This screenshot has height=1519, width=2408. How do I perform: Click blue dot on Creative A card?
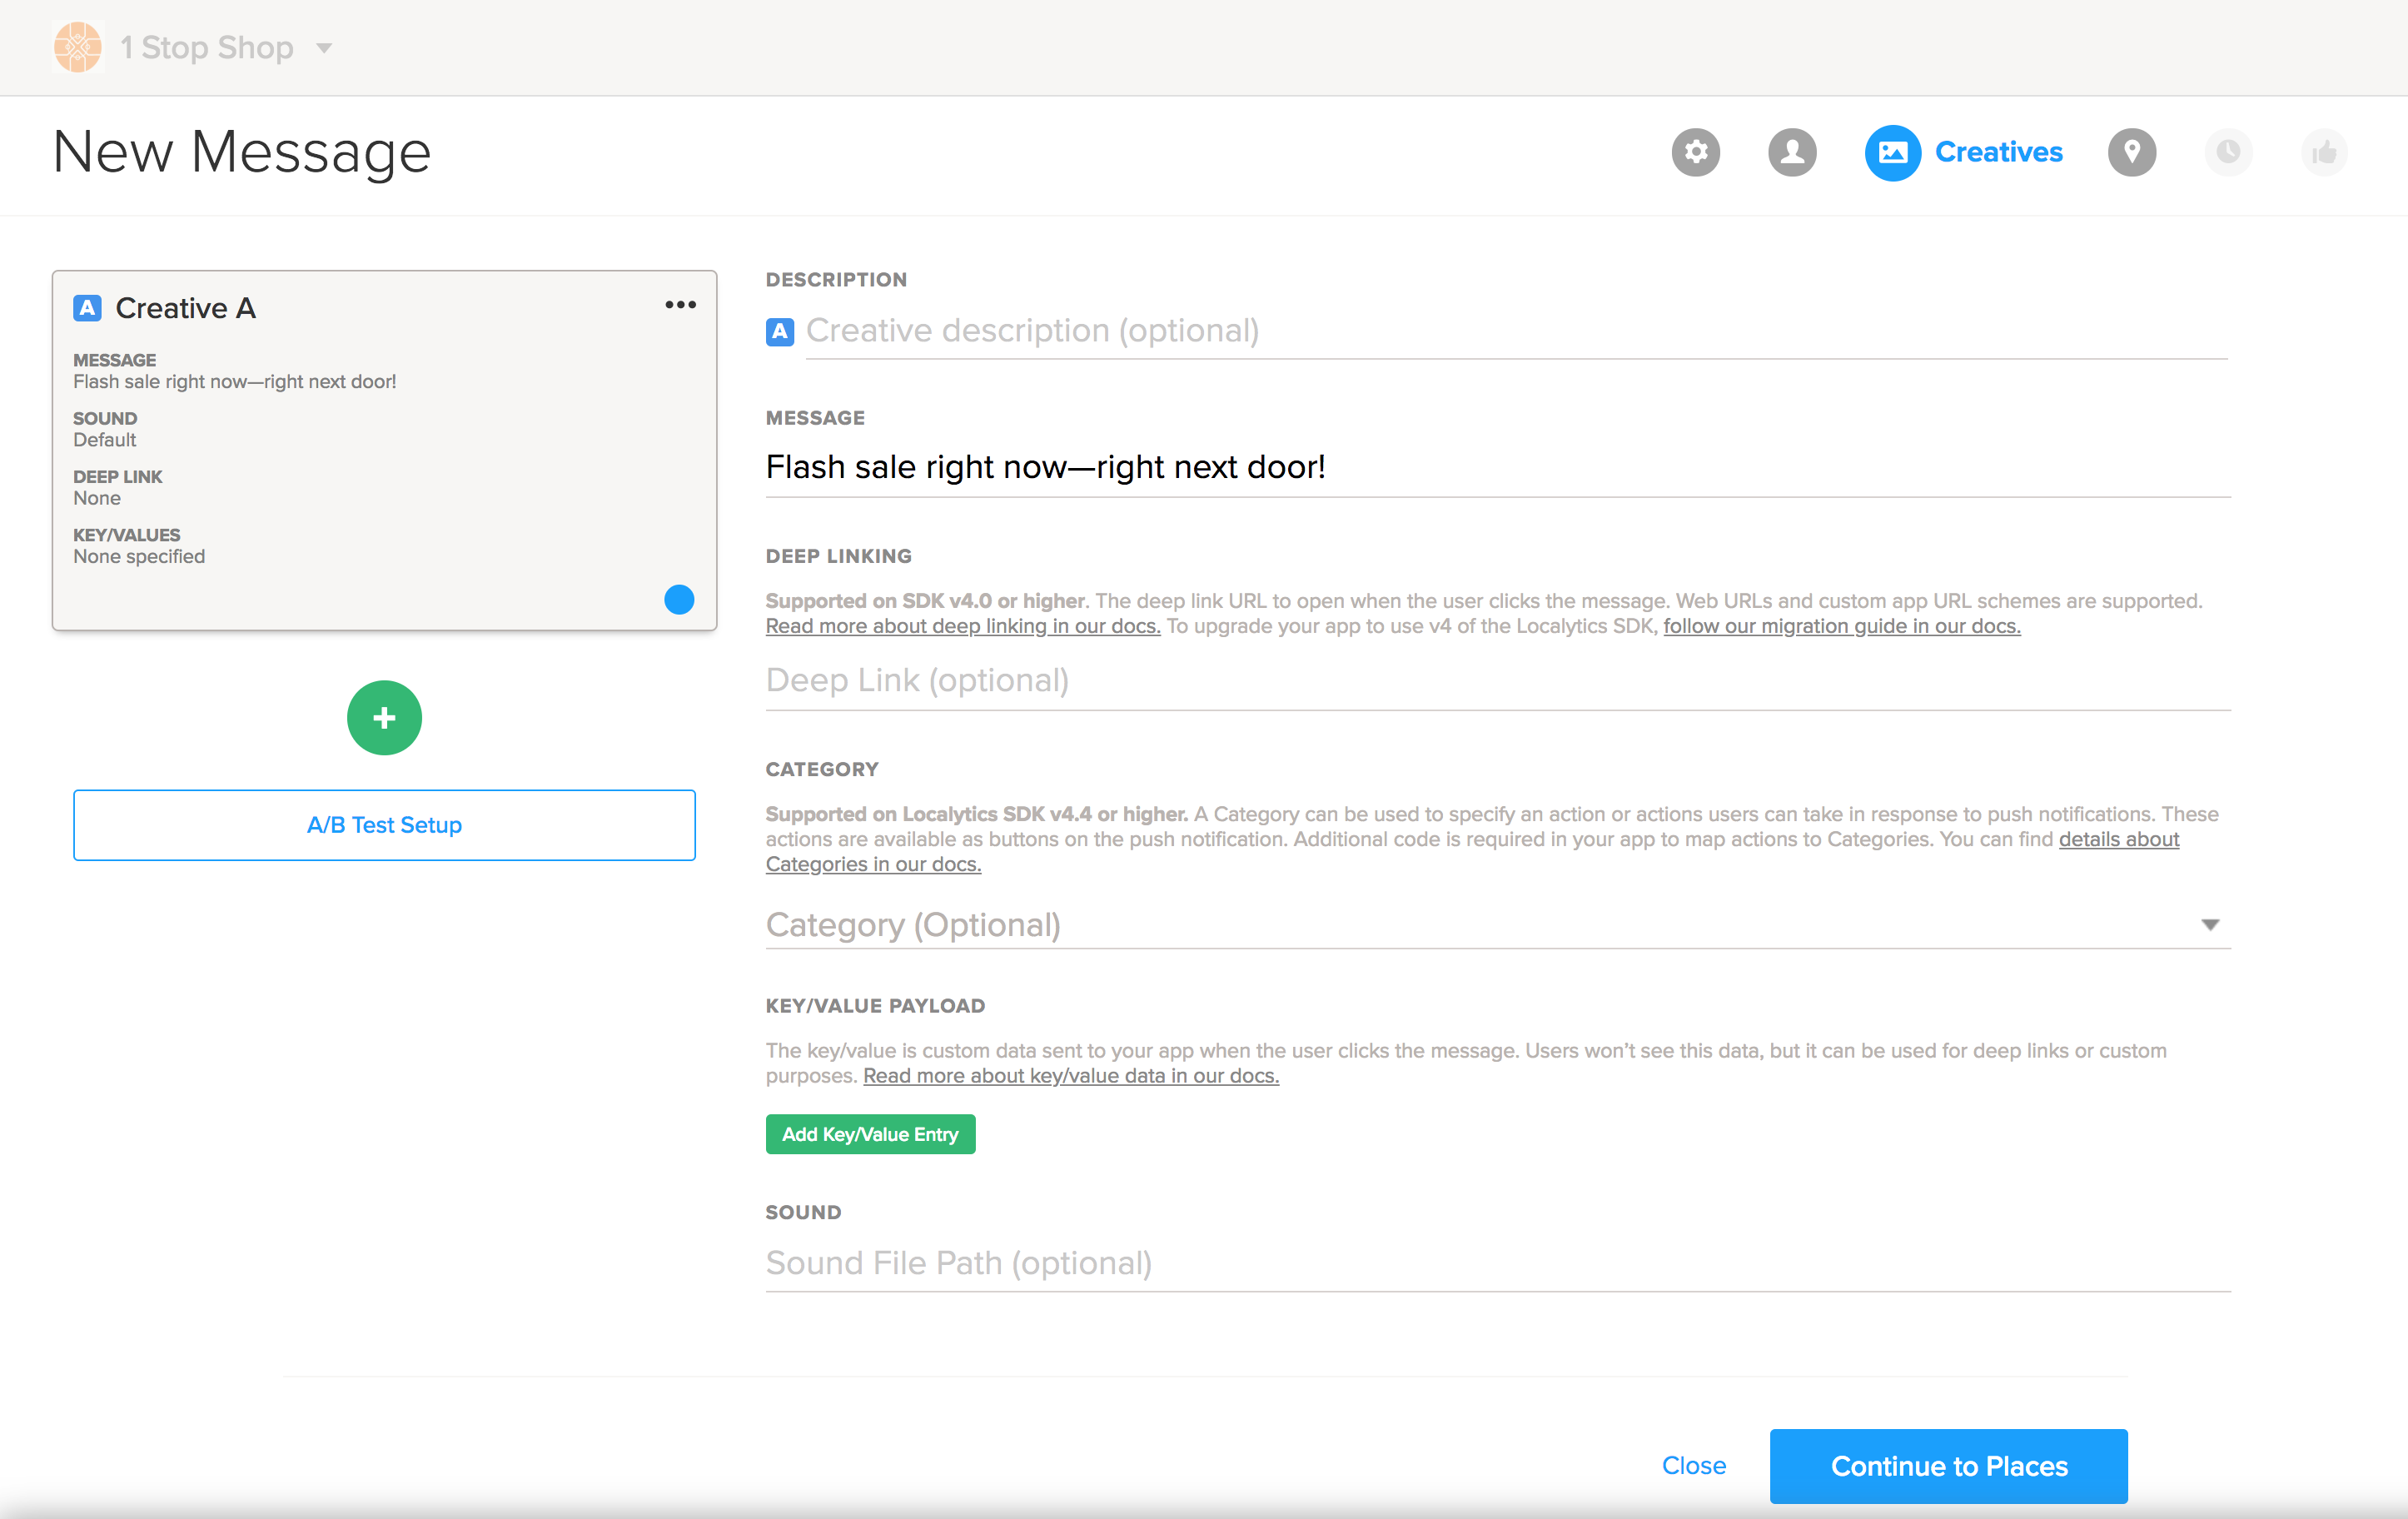coord(679,599)
